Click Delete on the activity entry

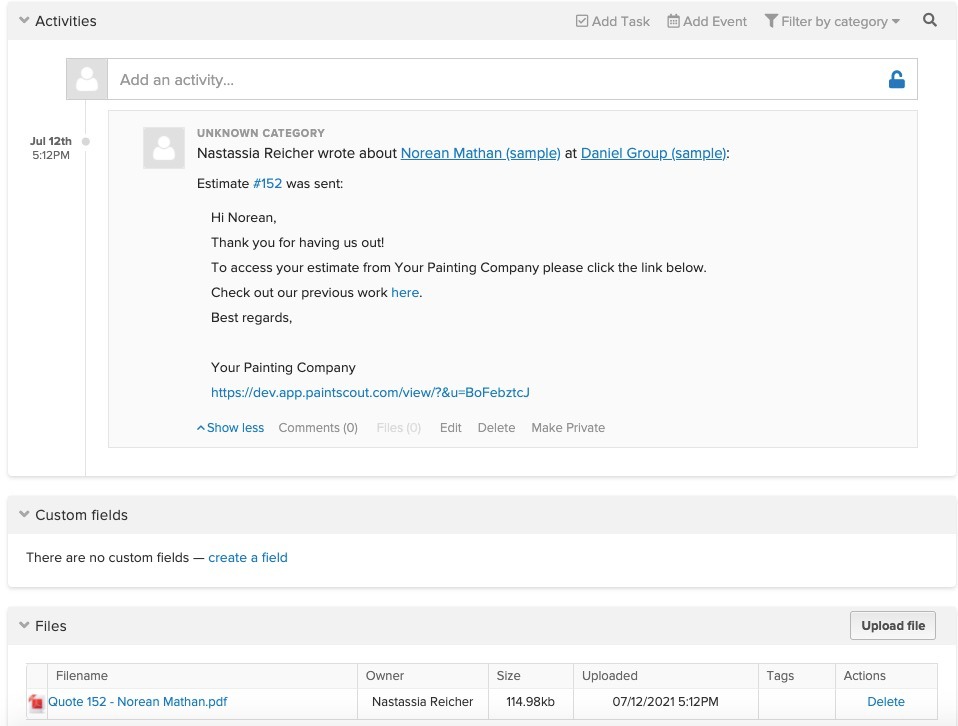[x=496, y=428]
